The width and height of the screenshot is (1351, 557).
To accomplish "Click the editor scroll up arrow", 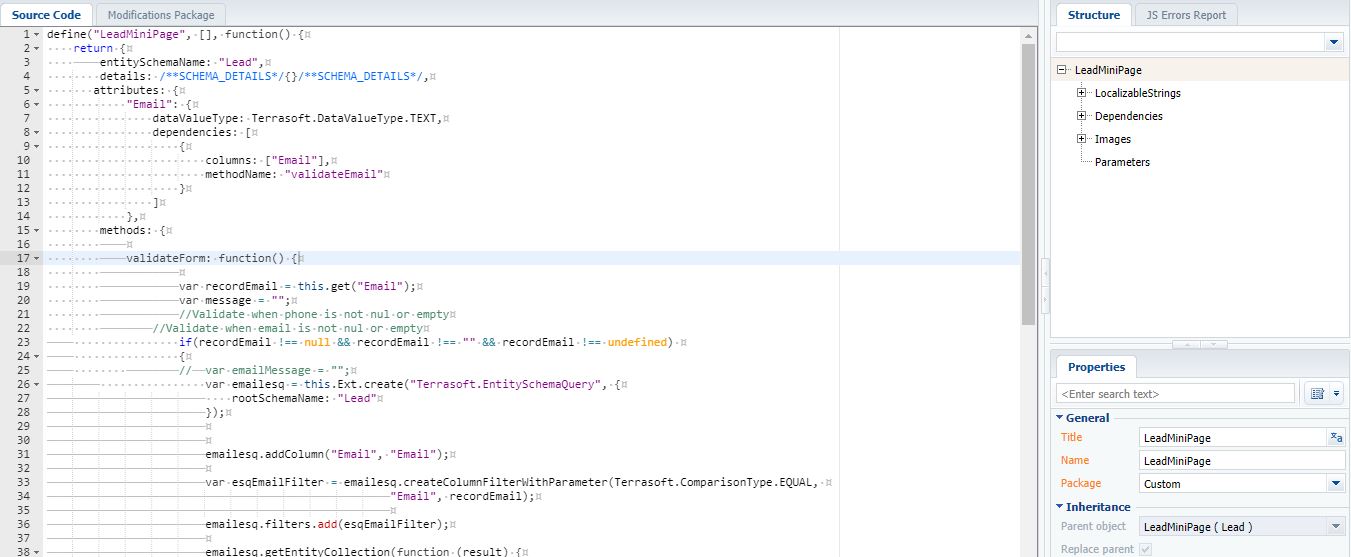I will point(1029,36).
